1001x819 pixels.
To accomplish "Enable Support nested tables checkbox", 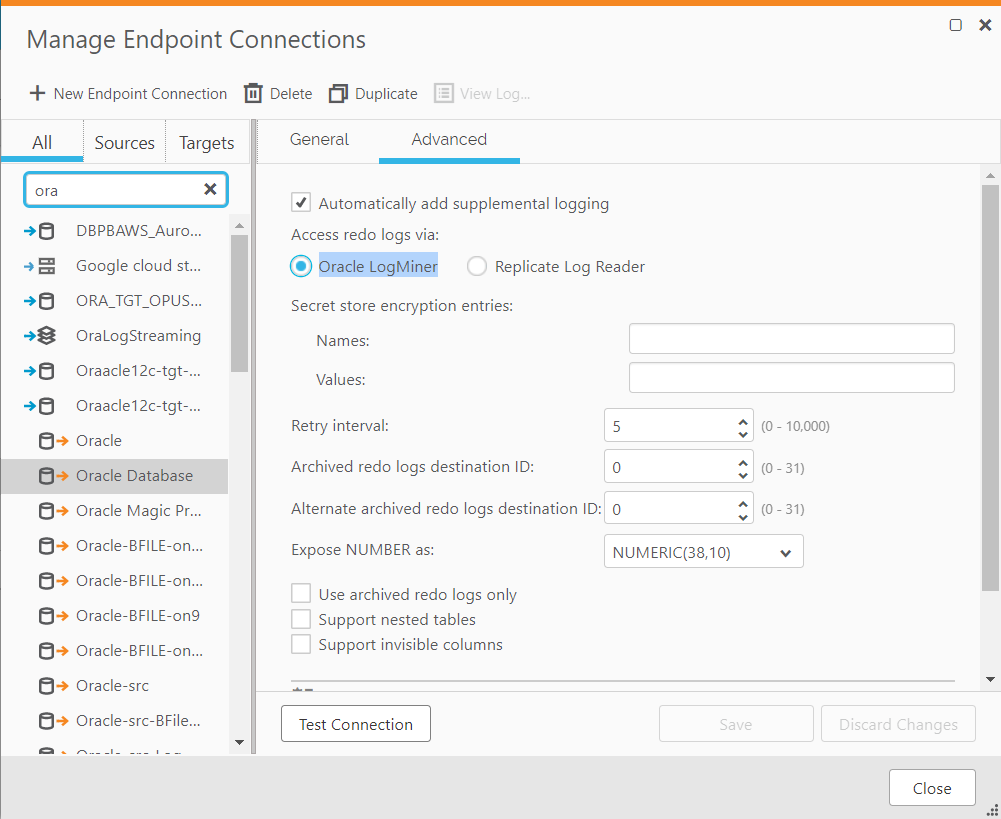I will point(300,619).
